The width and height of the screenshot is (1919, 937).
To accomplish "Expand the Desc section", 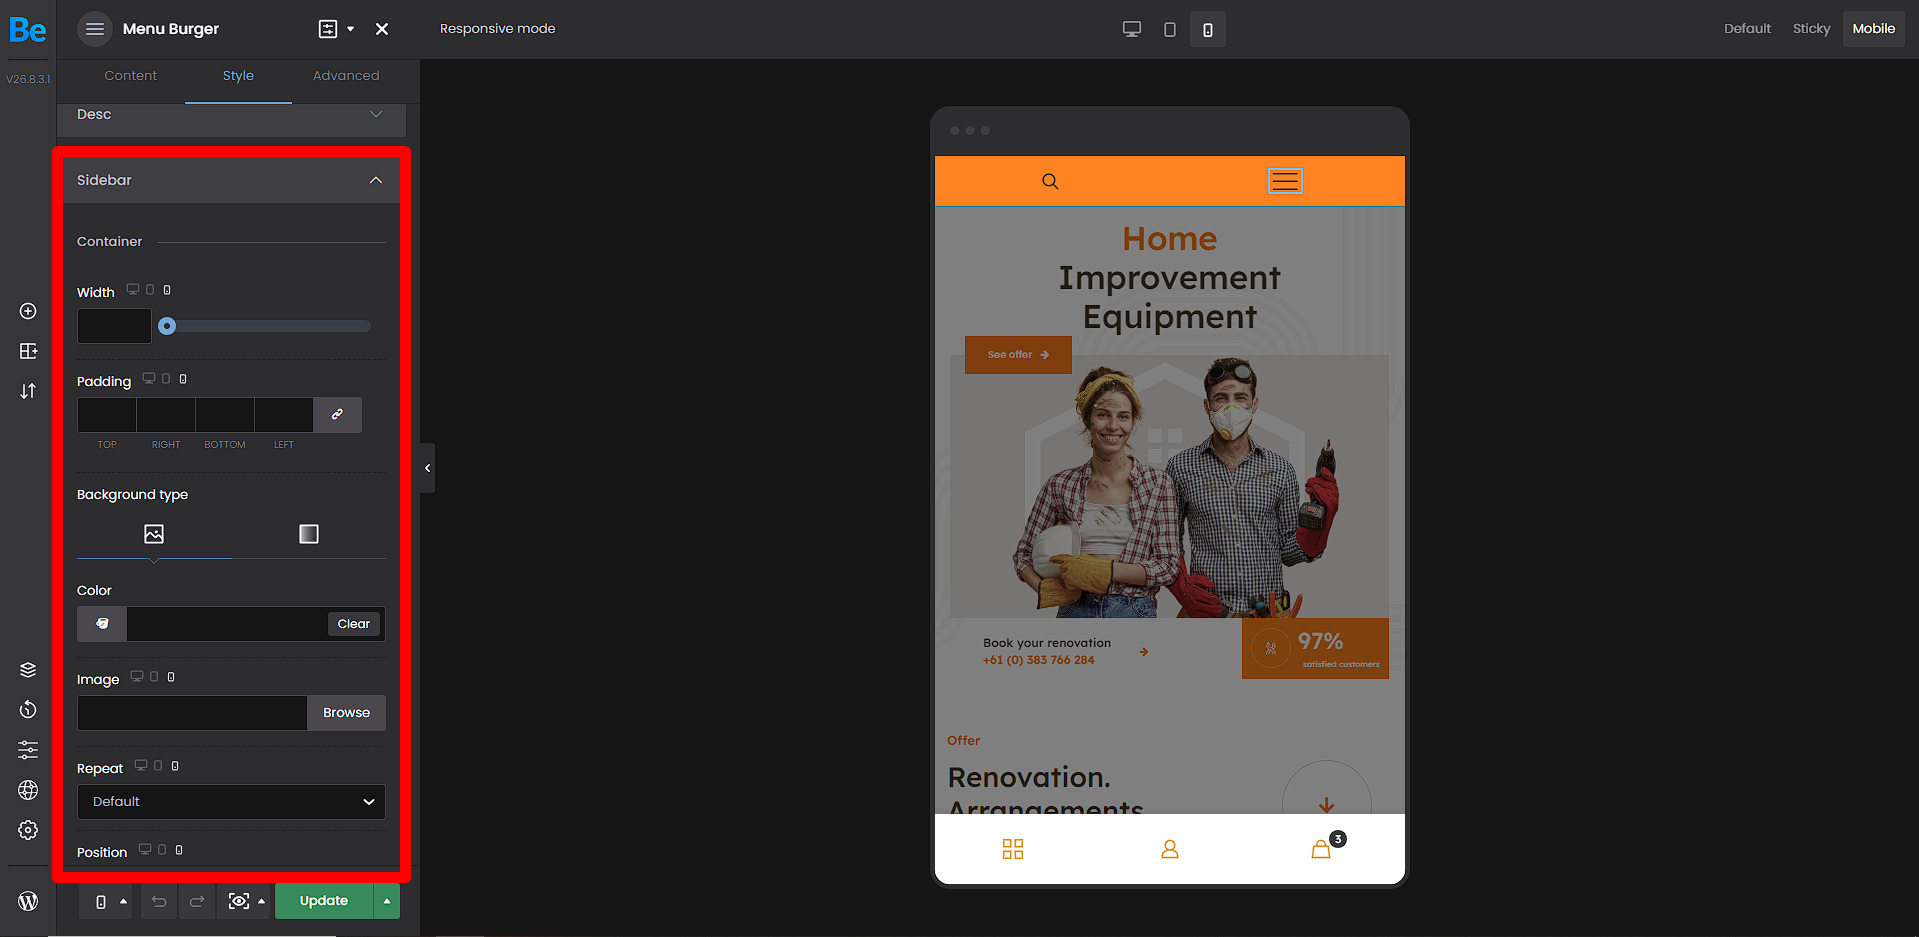I will click(231, 116).
